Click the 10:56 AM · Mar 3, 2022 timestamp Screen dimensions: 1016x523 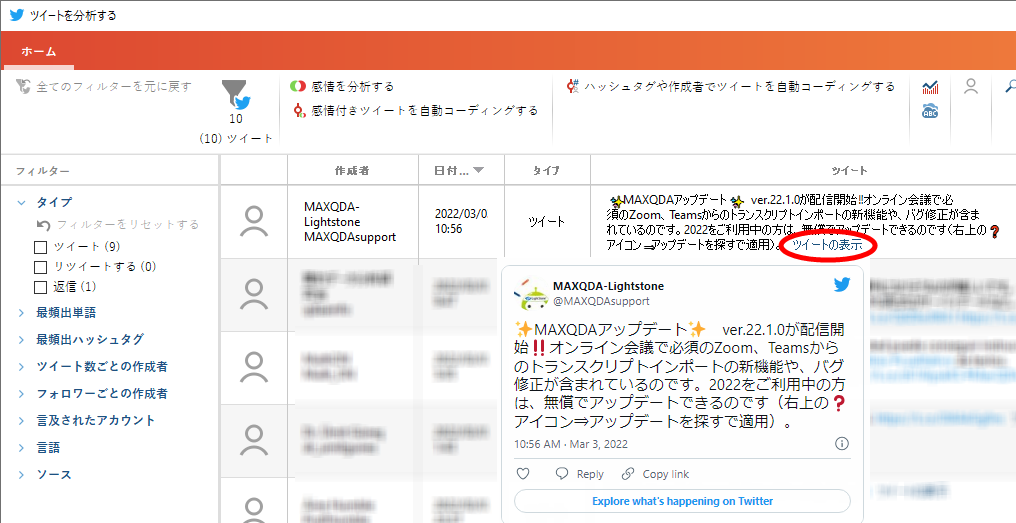coord(571,444)
